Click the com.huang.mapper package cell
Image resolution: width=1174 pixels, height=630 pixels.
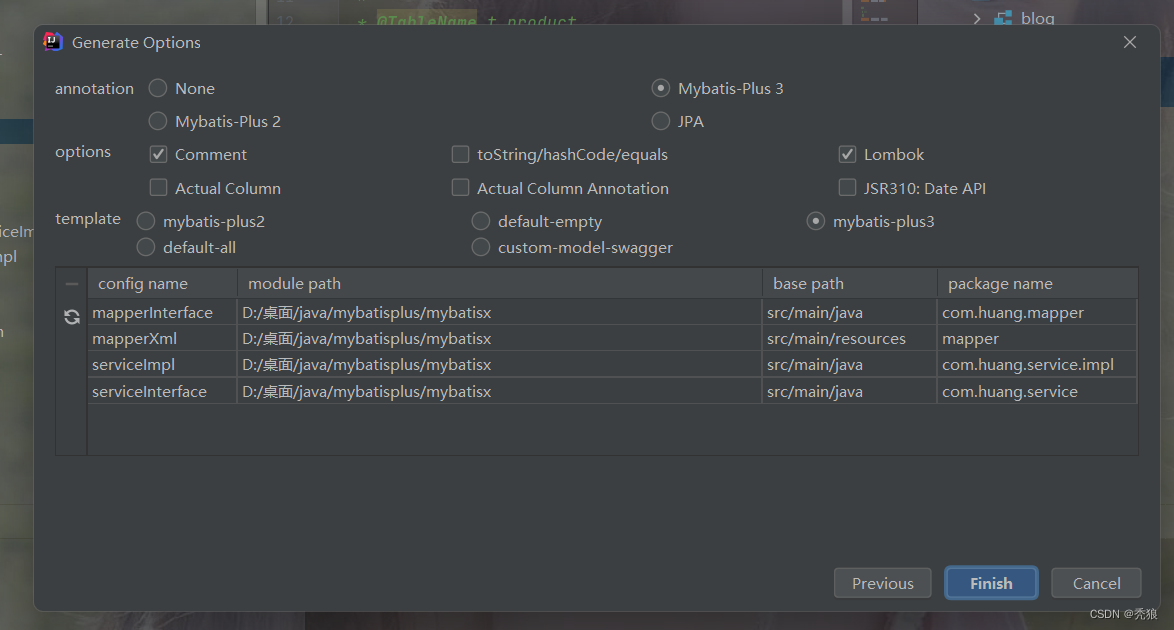[x=1038, y=312]
